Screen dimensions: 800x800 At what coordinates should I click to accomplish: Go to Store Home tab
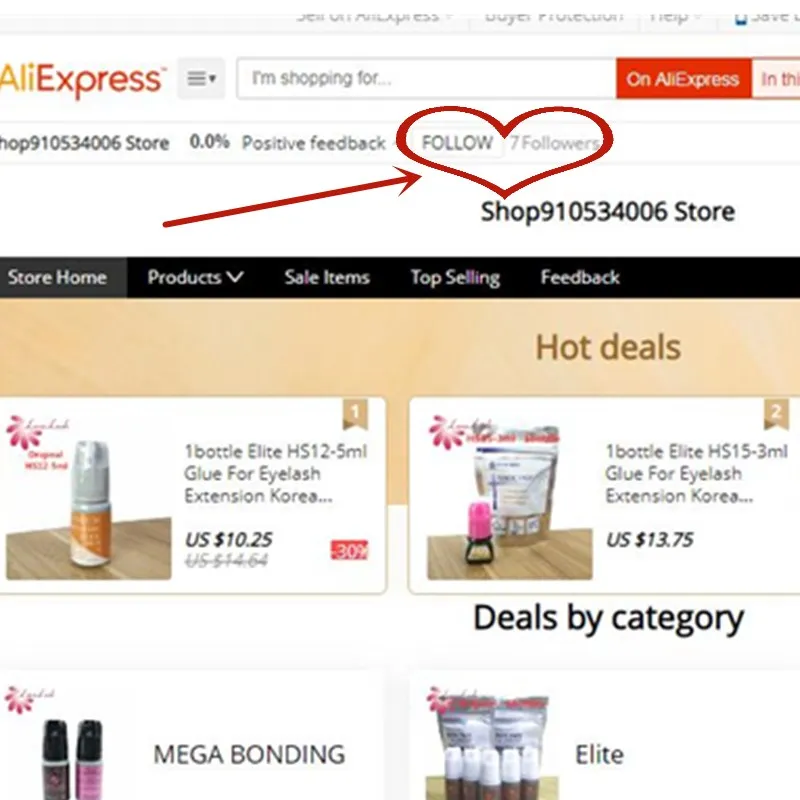coord(57,277)
